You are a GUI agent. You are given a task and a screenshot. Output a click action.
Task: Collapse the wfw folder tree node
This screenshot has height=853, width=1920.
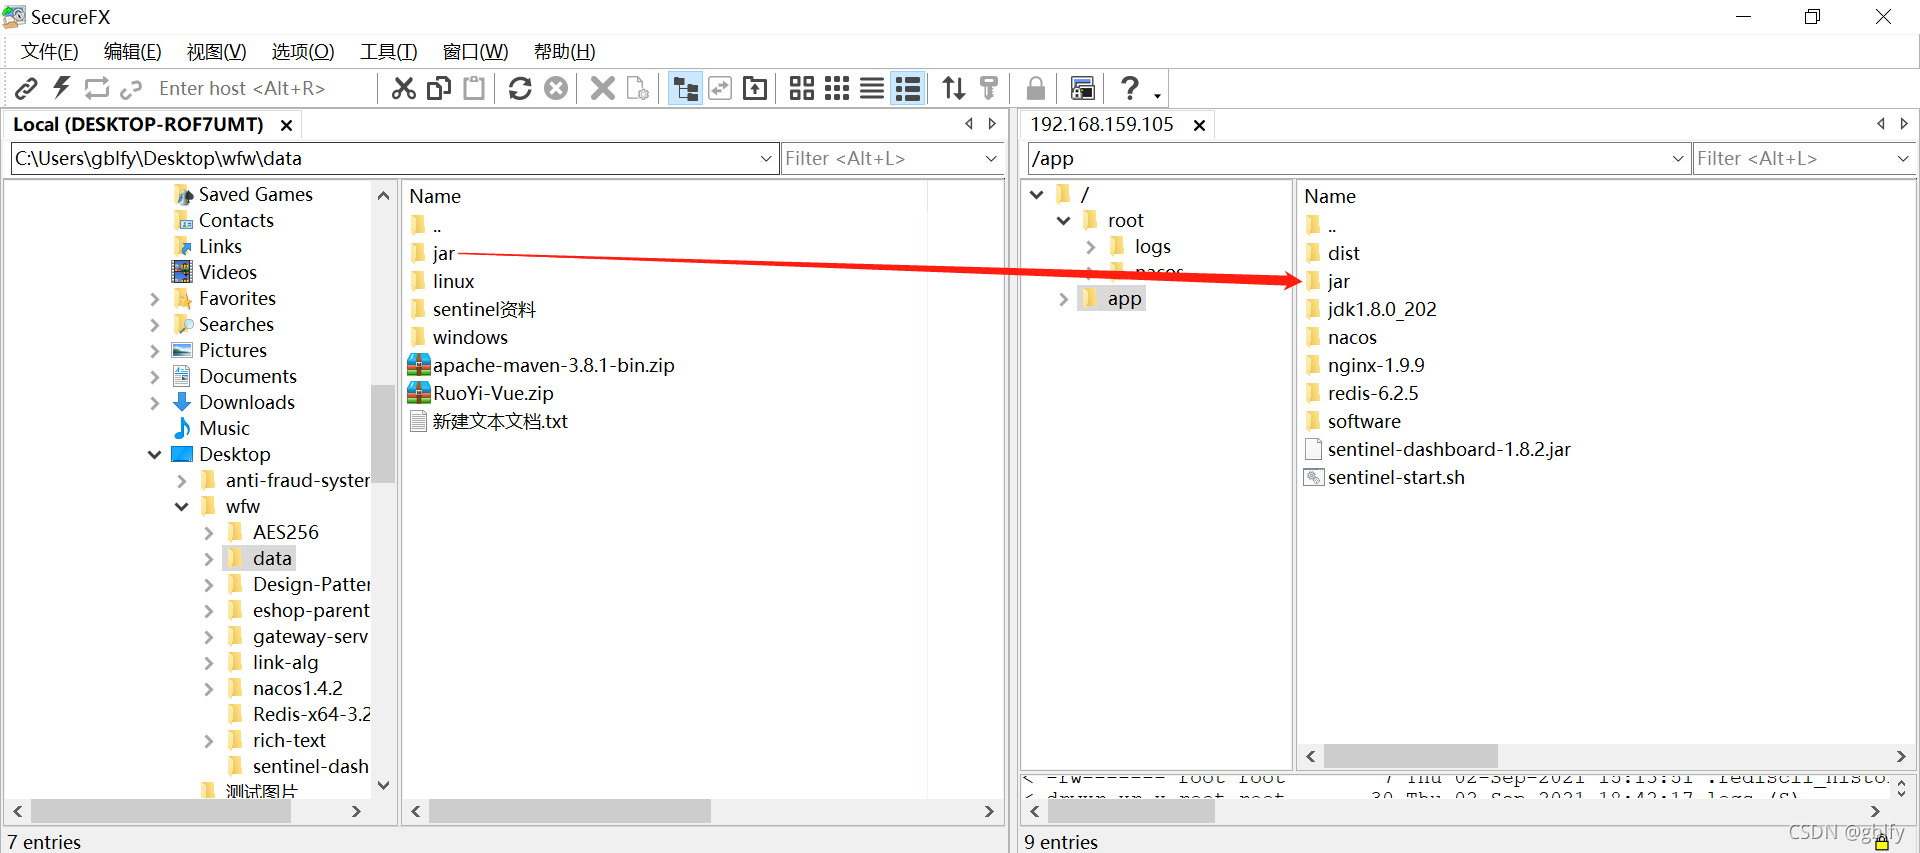tap(181, 507)
